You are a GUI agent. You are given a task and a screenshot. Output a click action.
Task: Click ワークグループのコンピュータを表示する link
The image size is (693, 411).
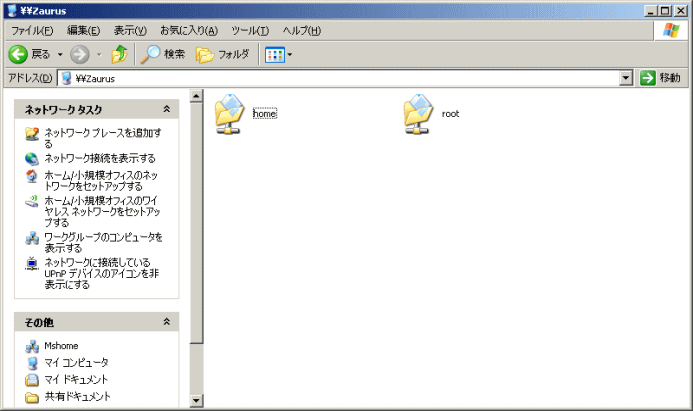coord(103,242)
